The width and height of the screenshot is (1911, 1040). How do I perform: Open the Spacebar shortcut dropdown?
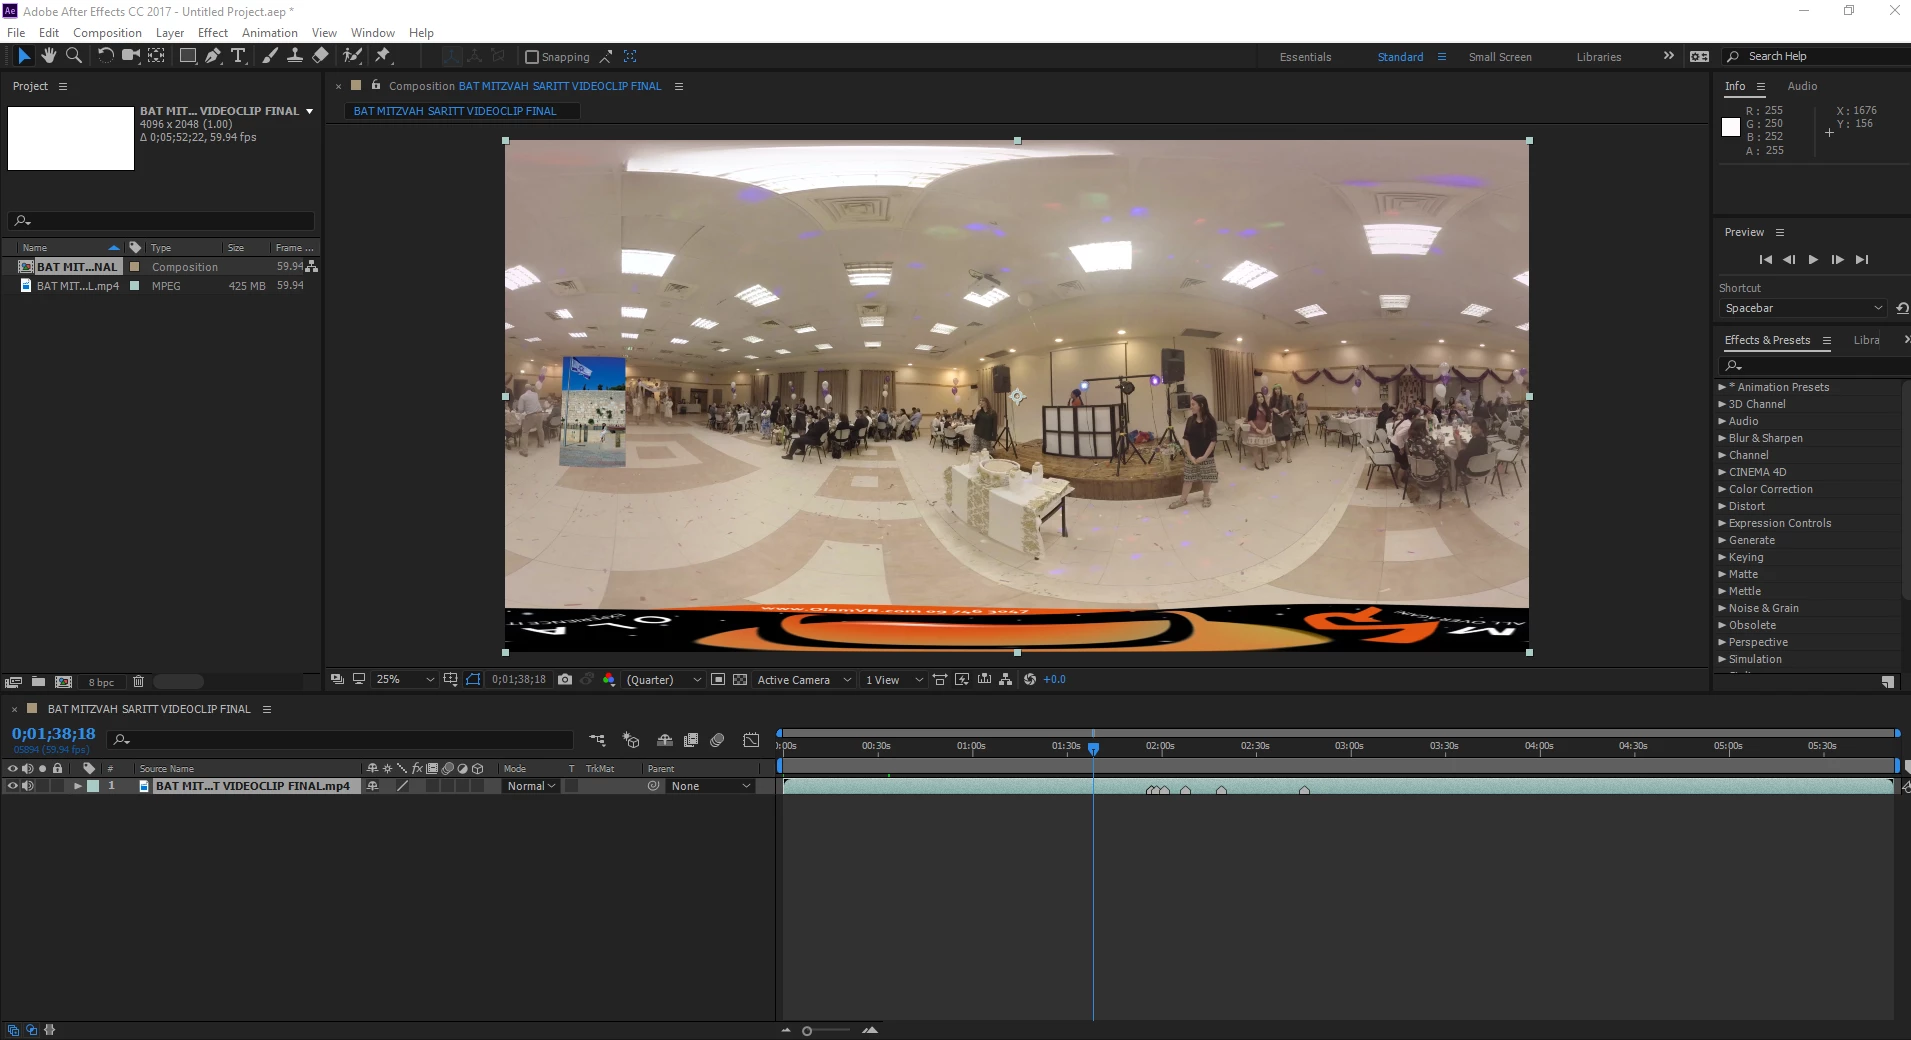coord(1804,308)
